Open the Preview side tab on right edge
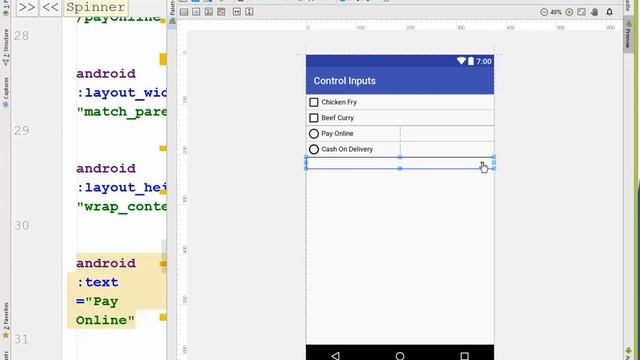The image size is (640, 360). click(x=628, y=35)
